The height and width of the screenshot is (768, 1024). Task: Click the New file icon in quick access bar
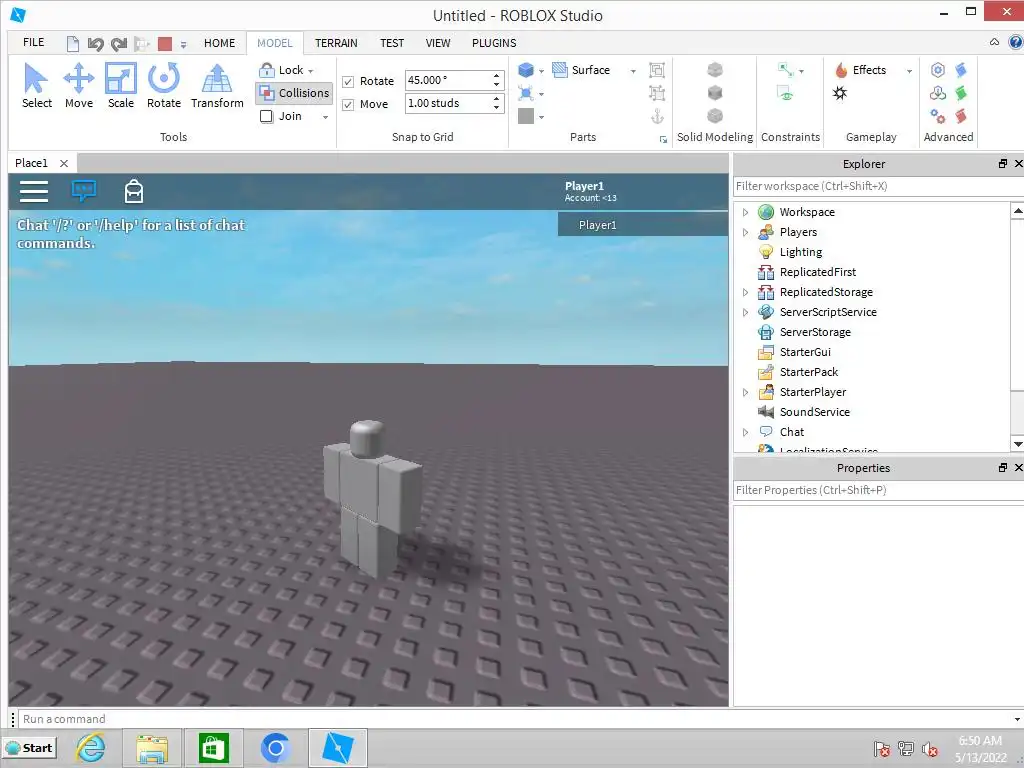(72, 44)
